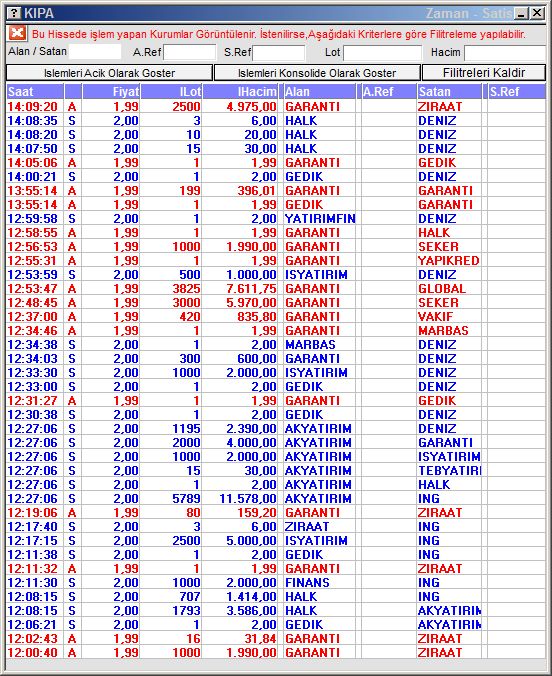Screen dimensions: 552x676
Task: Focus the A.Ref filter field
Action: (x=189, y=53)
